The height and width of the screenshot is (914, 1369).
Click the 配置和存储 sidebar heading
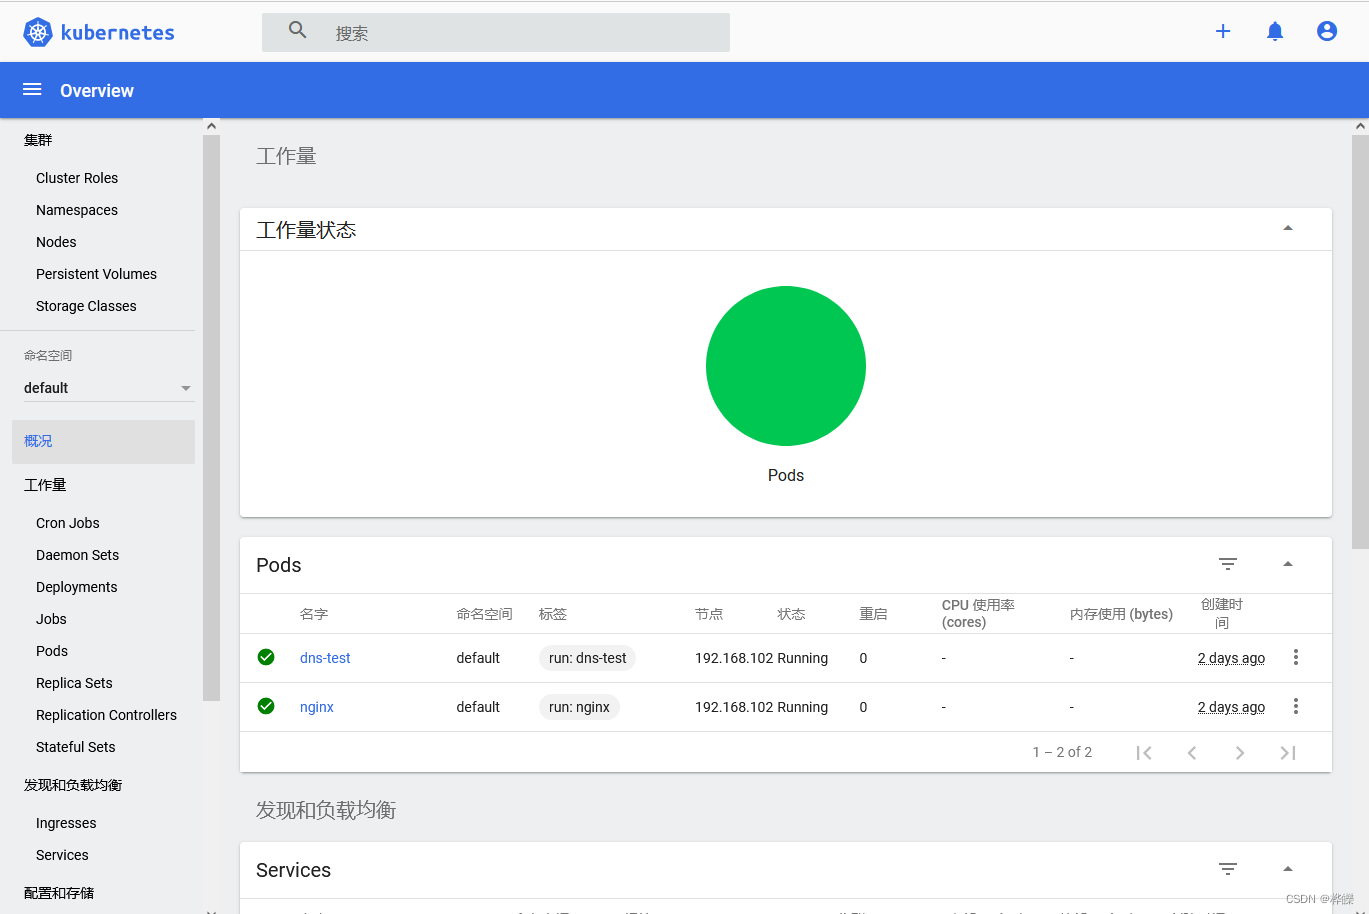click(59, 893)
